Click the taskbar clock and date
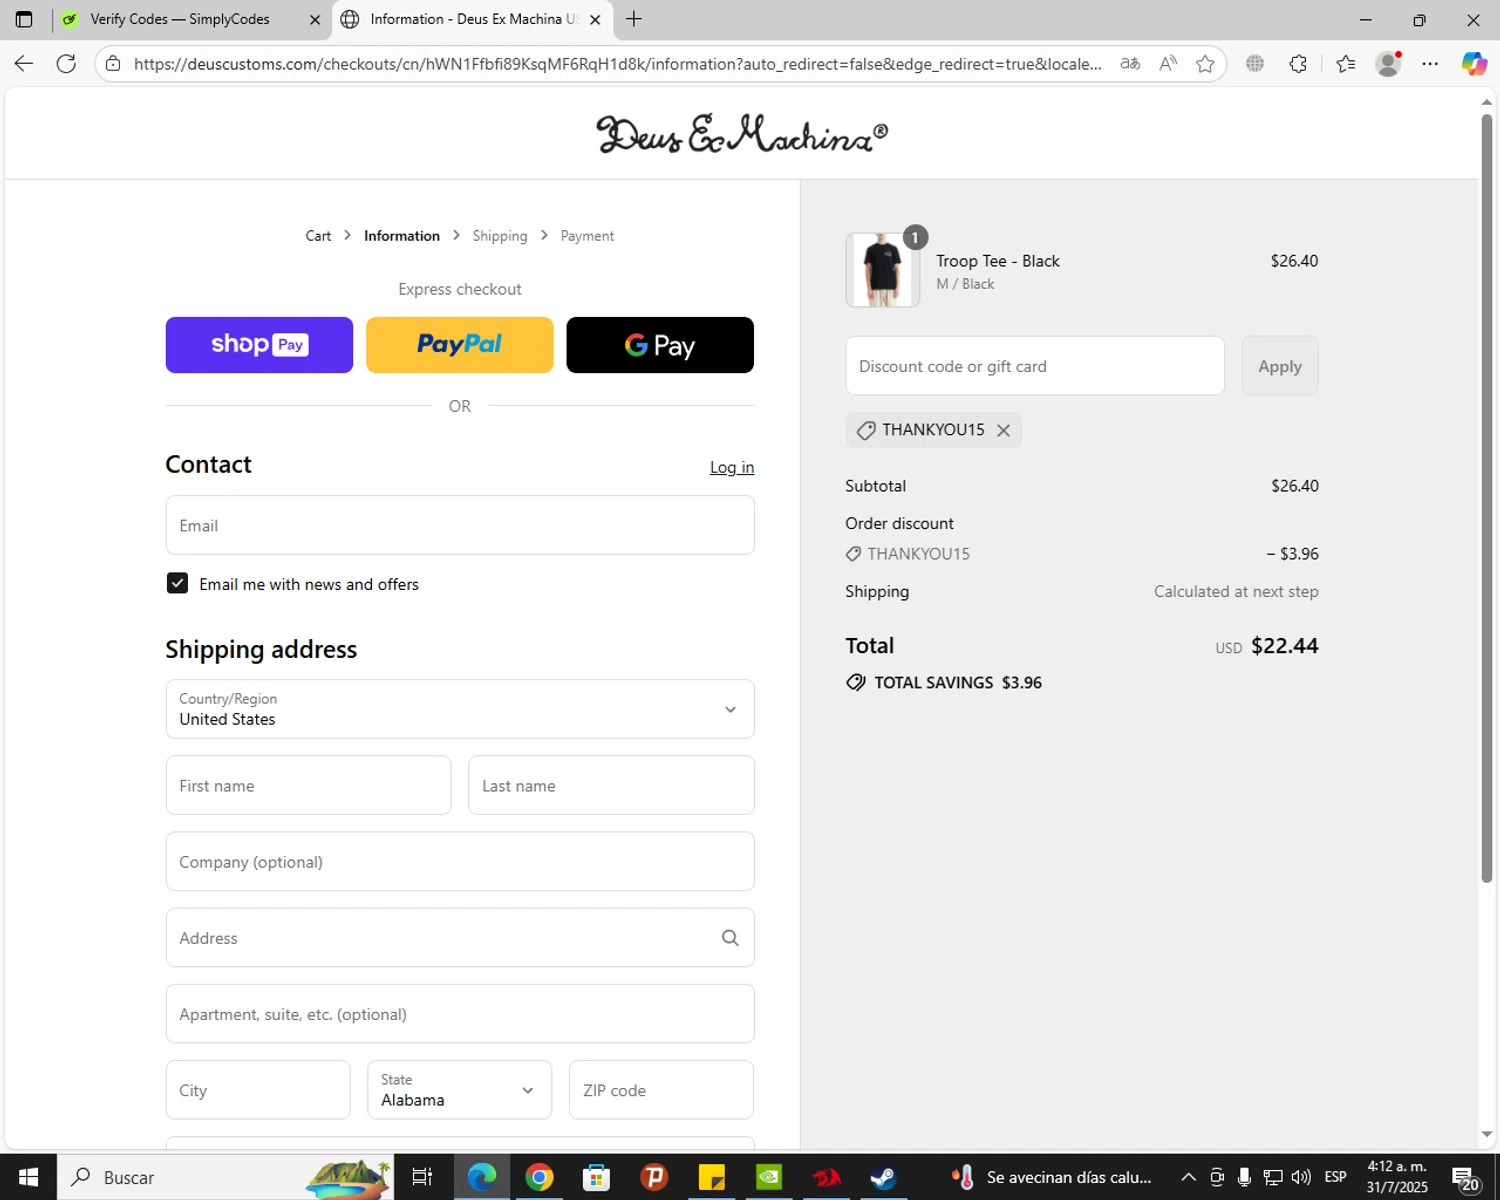 pos(1397,1177)
